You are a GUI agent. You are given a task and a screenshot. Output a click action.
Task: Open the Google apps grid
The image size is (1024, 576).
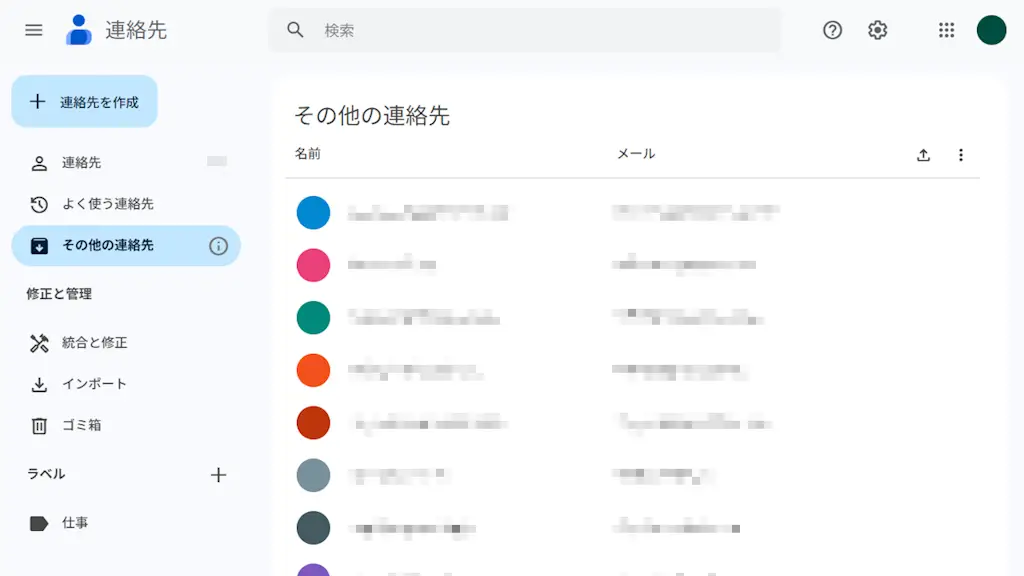coord(945,30)
